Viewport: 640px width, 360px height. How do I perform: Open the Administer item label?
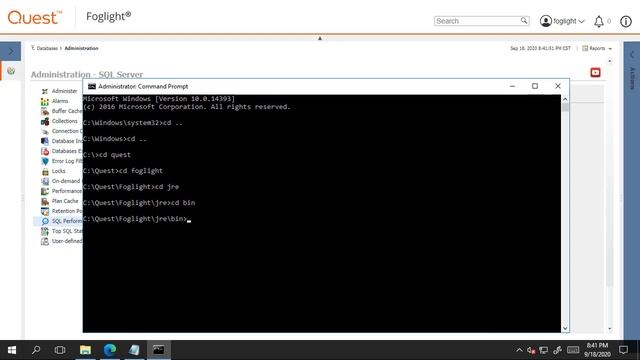pos(64,91)
